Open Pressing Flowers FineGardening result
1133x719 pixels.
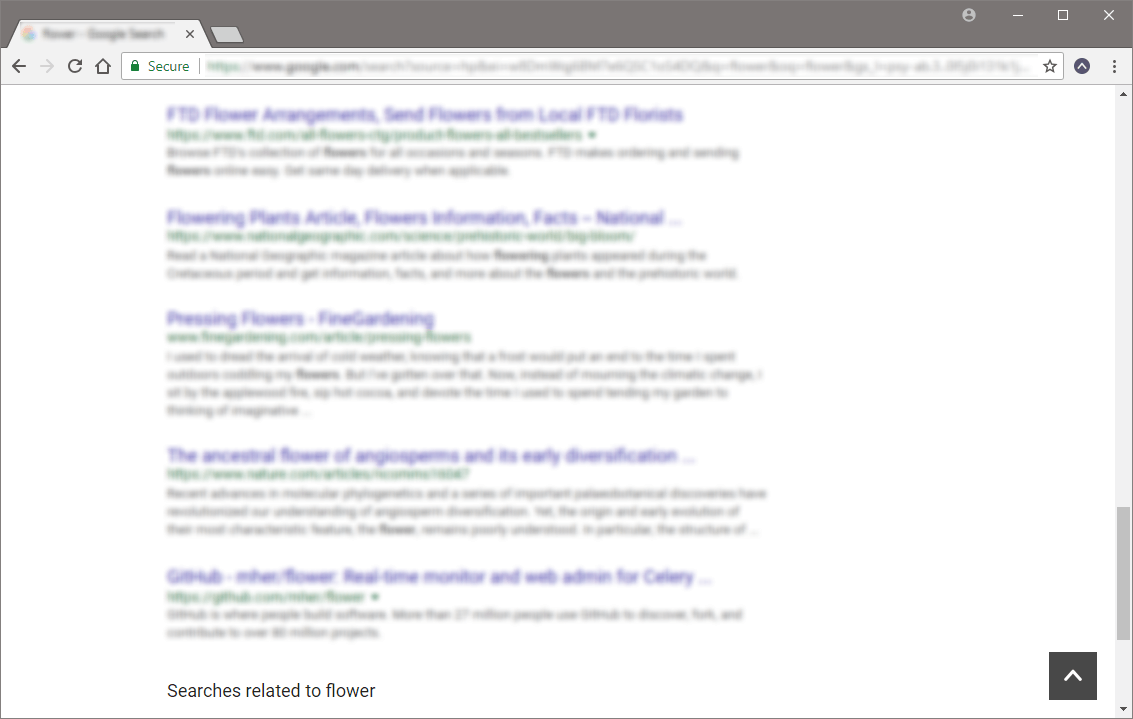[301, 319]
